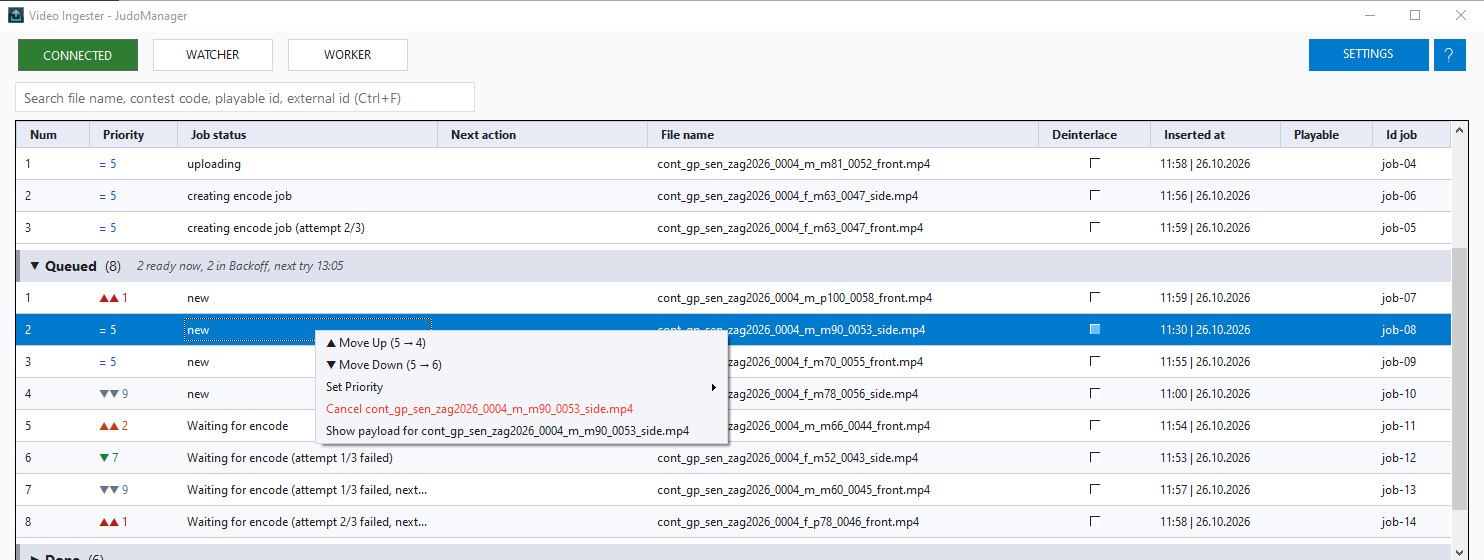1484x560 pixels.
Task: Sort by the Deinterlace column header
Action: [x=1096, y=135]
